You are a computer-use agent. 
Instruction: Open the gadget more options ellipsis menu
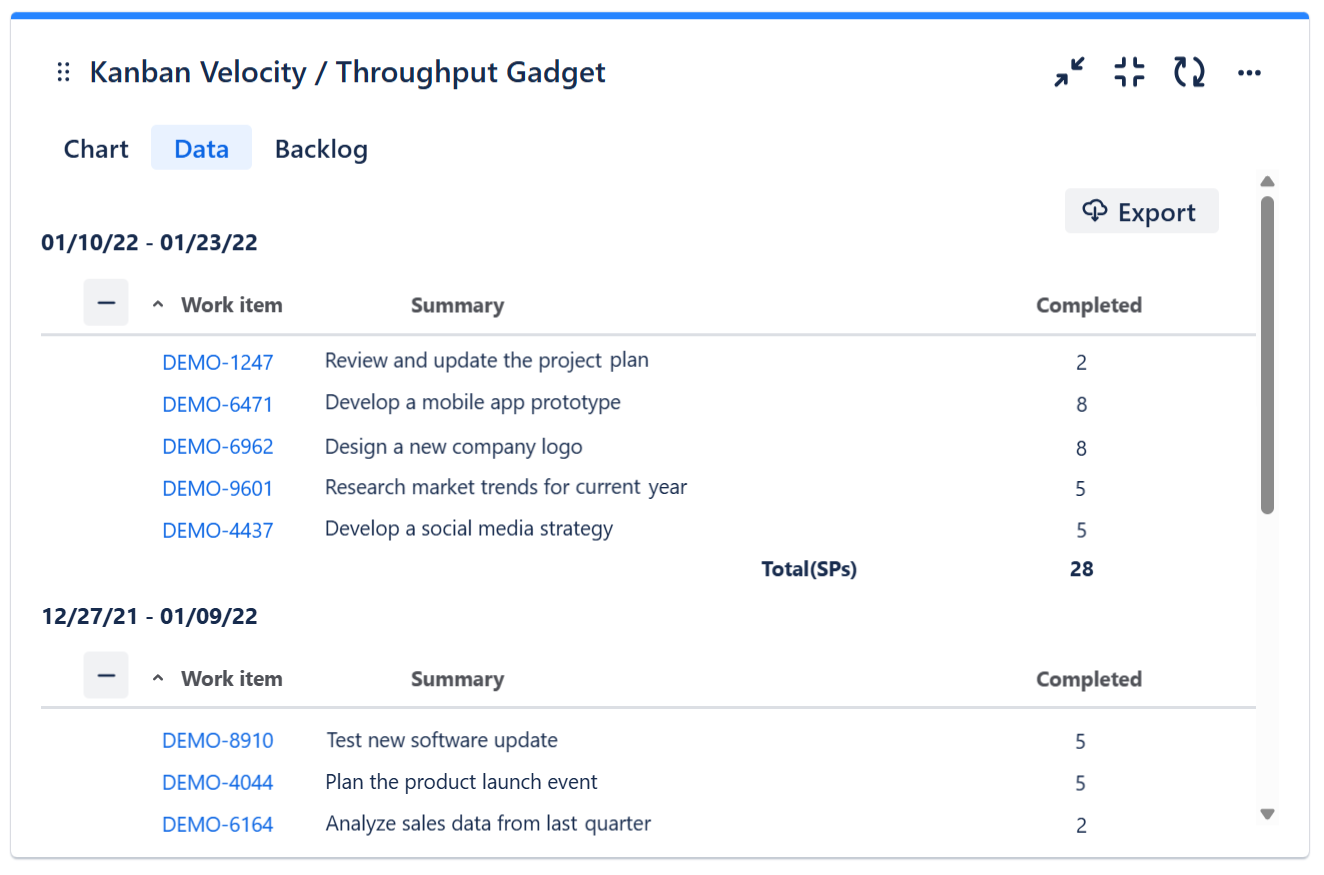pyautogui.click(x=1249, y=71)
